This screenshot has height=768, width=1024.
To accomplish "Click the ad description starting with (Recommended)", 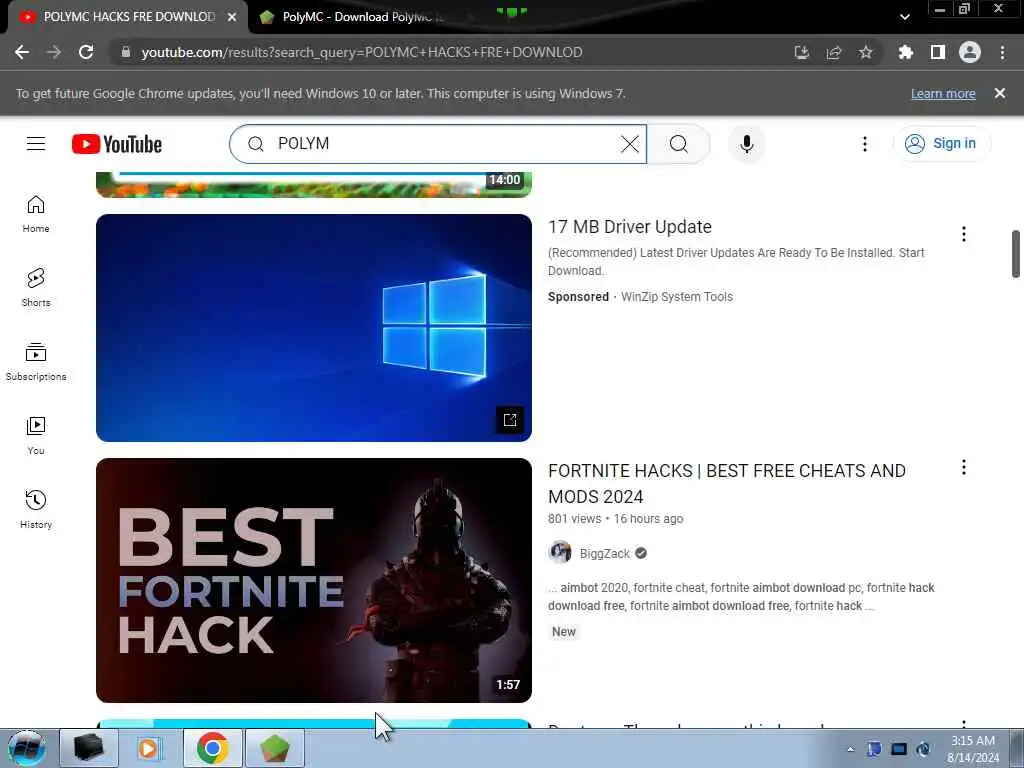I will coord(736,261).
